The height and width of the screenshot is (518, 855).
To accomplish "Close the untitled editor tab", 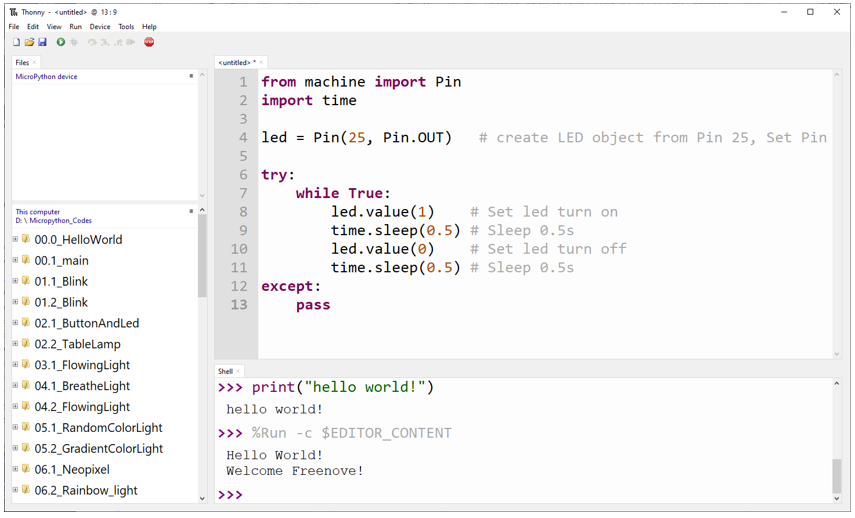I will pyautogui.click(x=261, y=63).
